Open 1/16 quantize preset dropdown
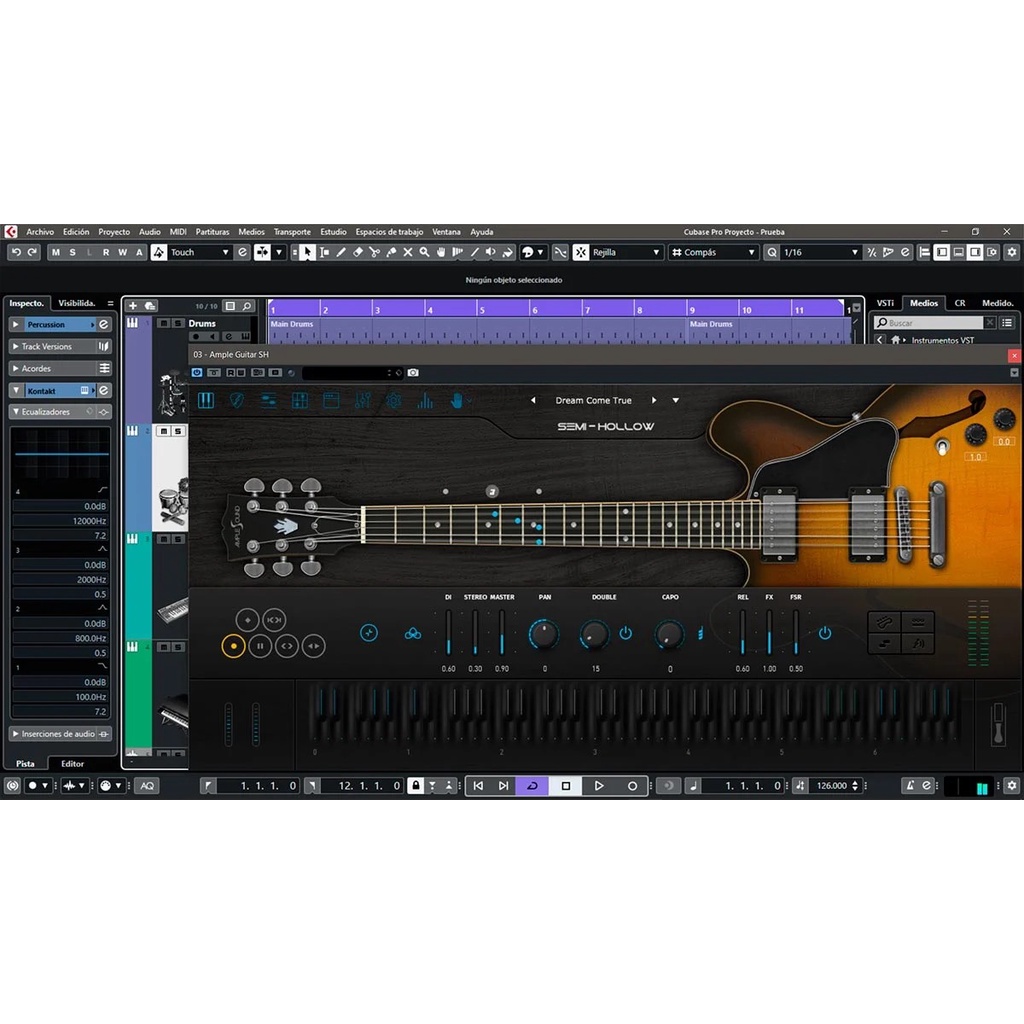 [819, 252]
